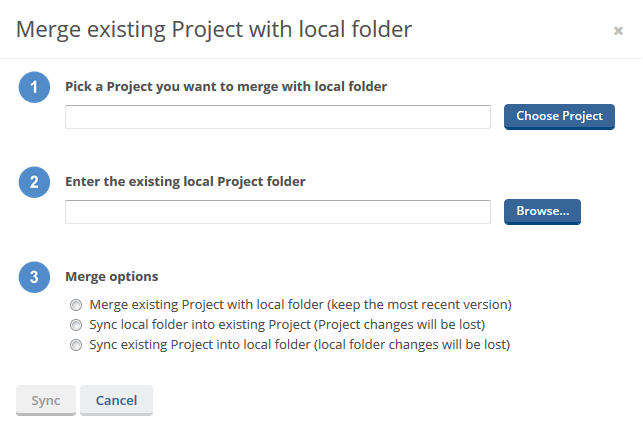Select radio button where Project changes are lost
Screen dimensions: 643x422
click(76, 325)
